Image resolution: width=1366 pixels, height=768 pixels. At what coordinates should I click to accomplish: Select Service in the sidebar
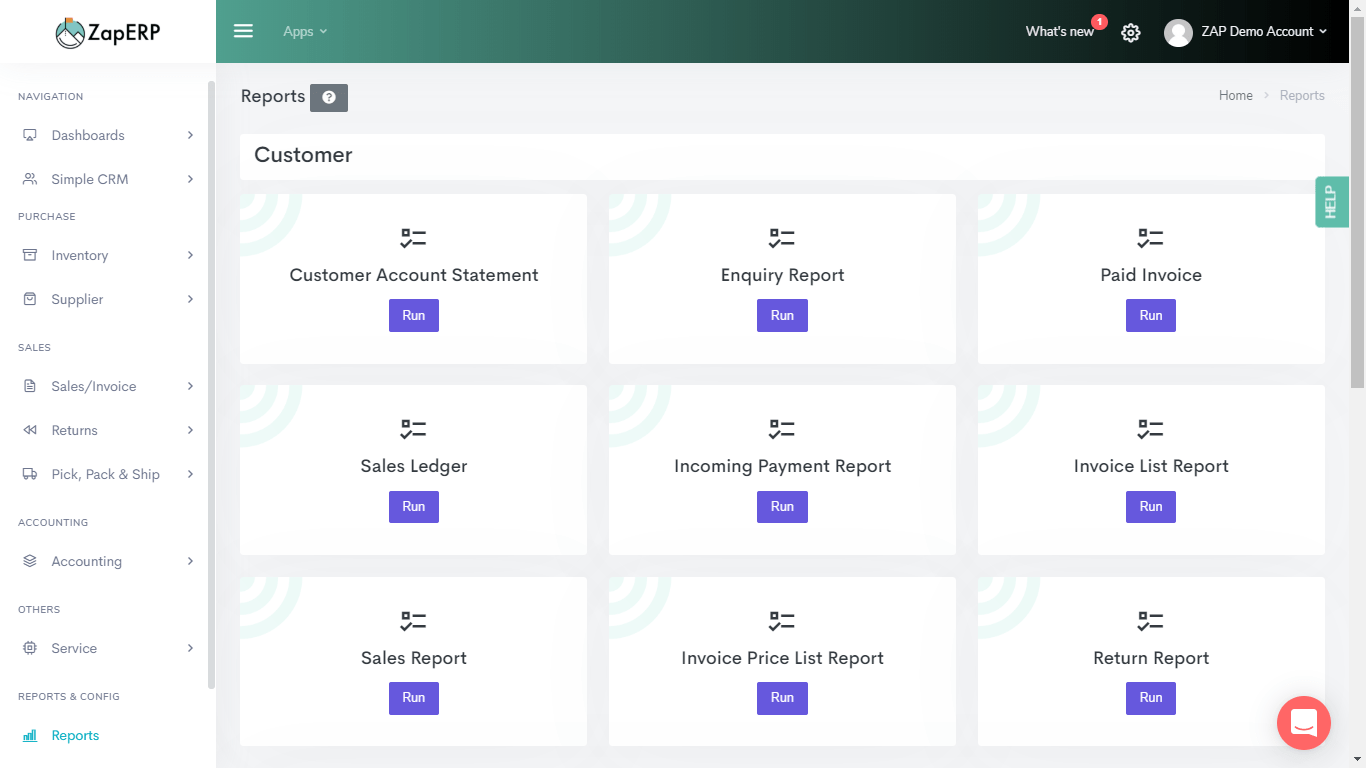[x=108, y=648]
